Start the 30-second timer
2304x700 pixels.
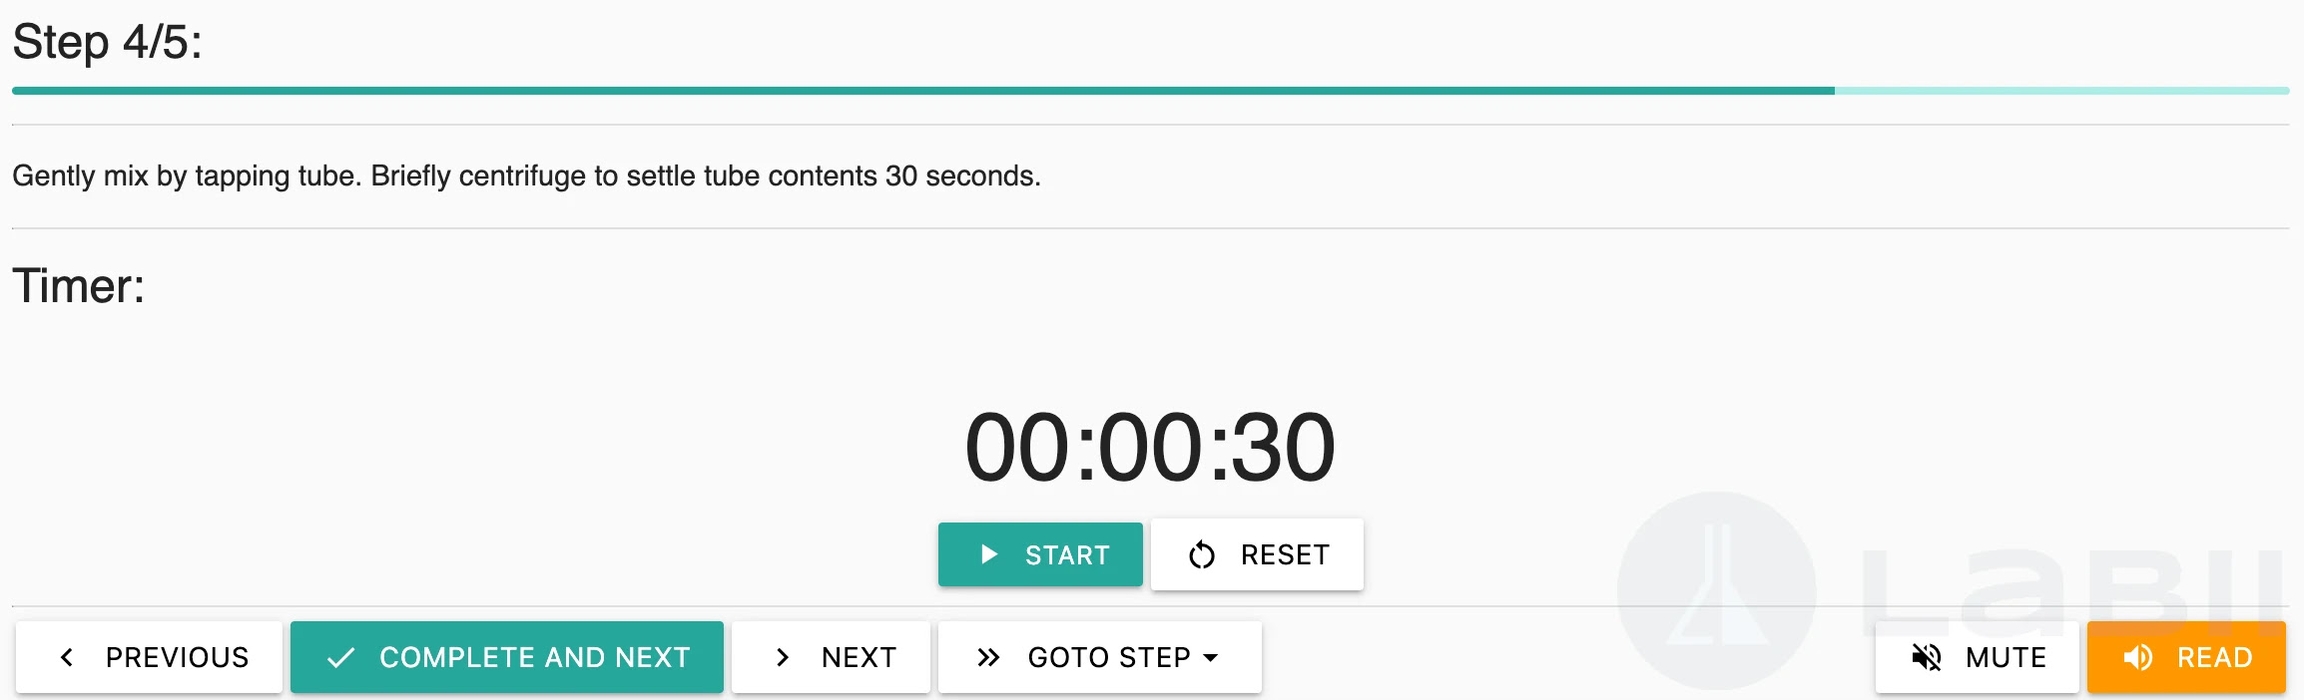[1040, 554]
